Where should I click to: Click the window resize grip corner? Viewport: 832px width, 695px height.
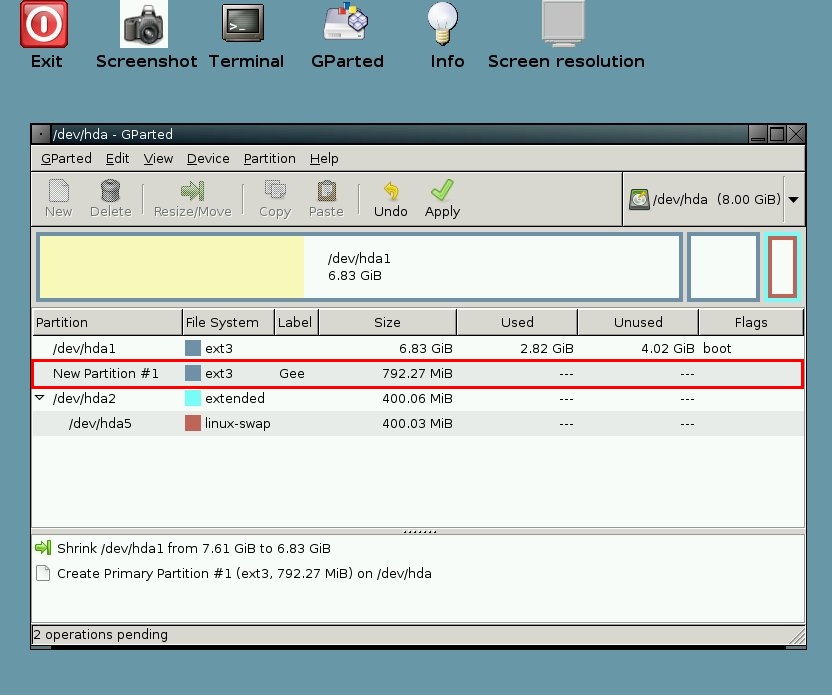click(796, 636)
